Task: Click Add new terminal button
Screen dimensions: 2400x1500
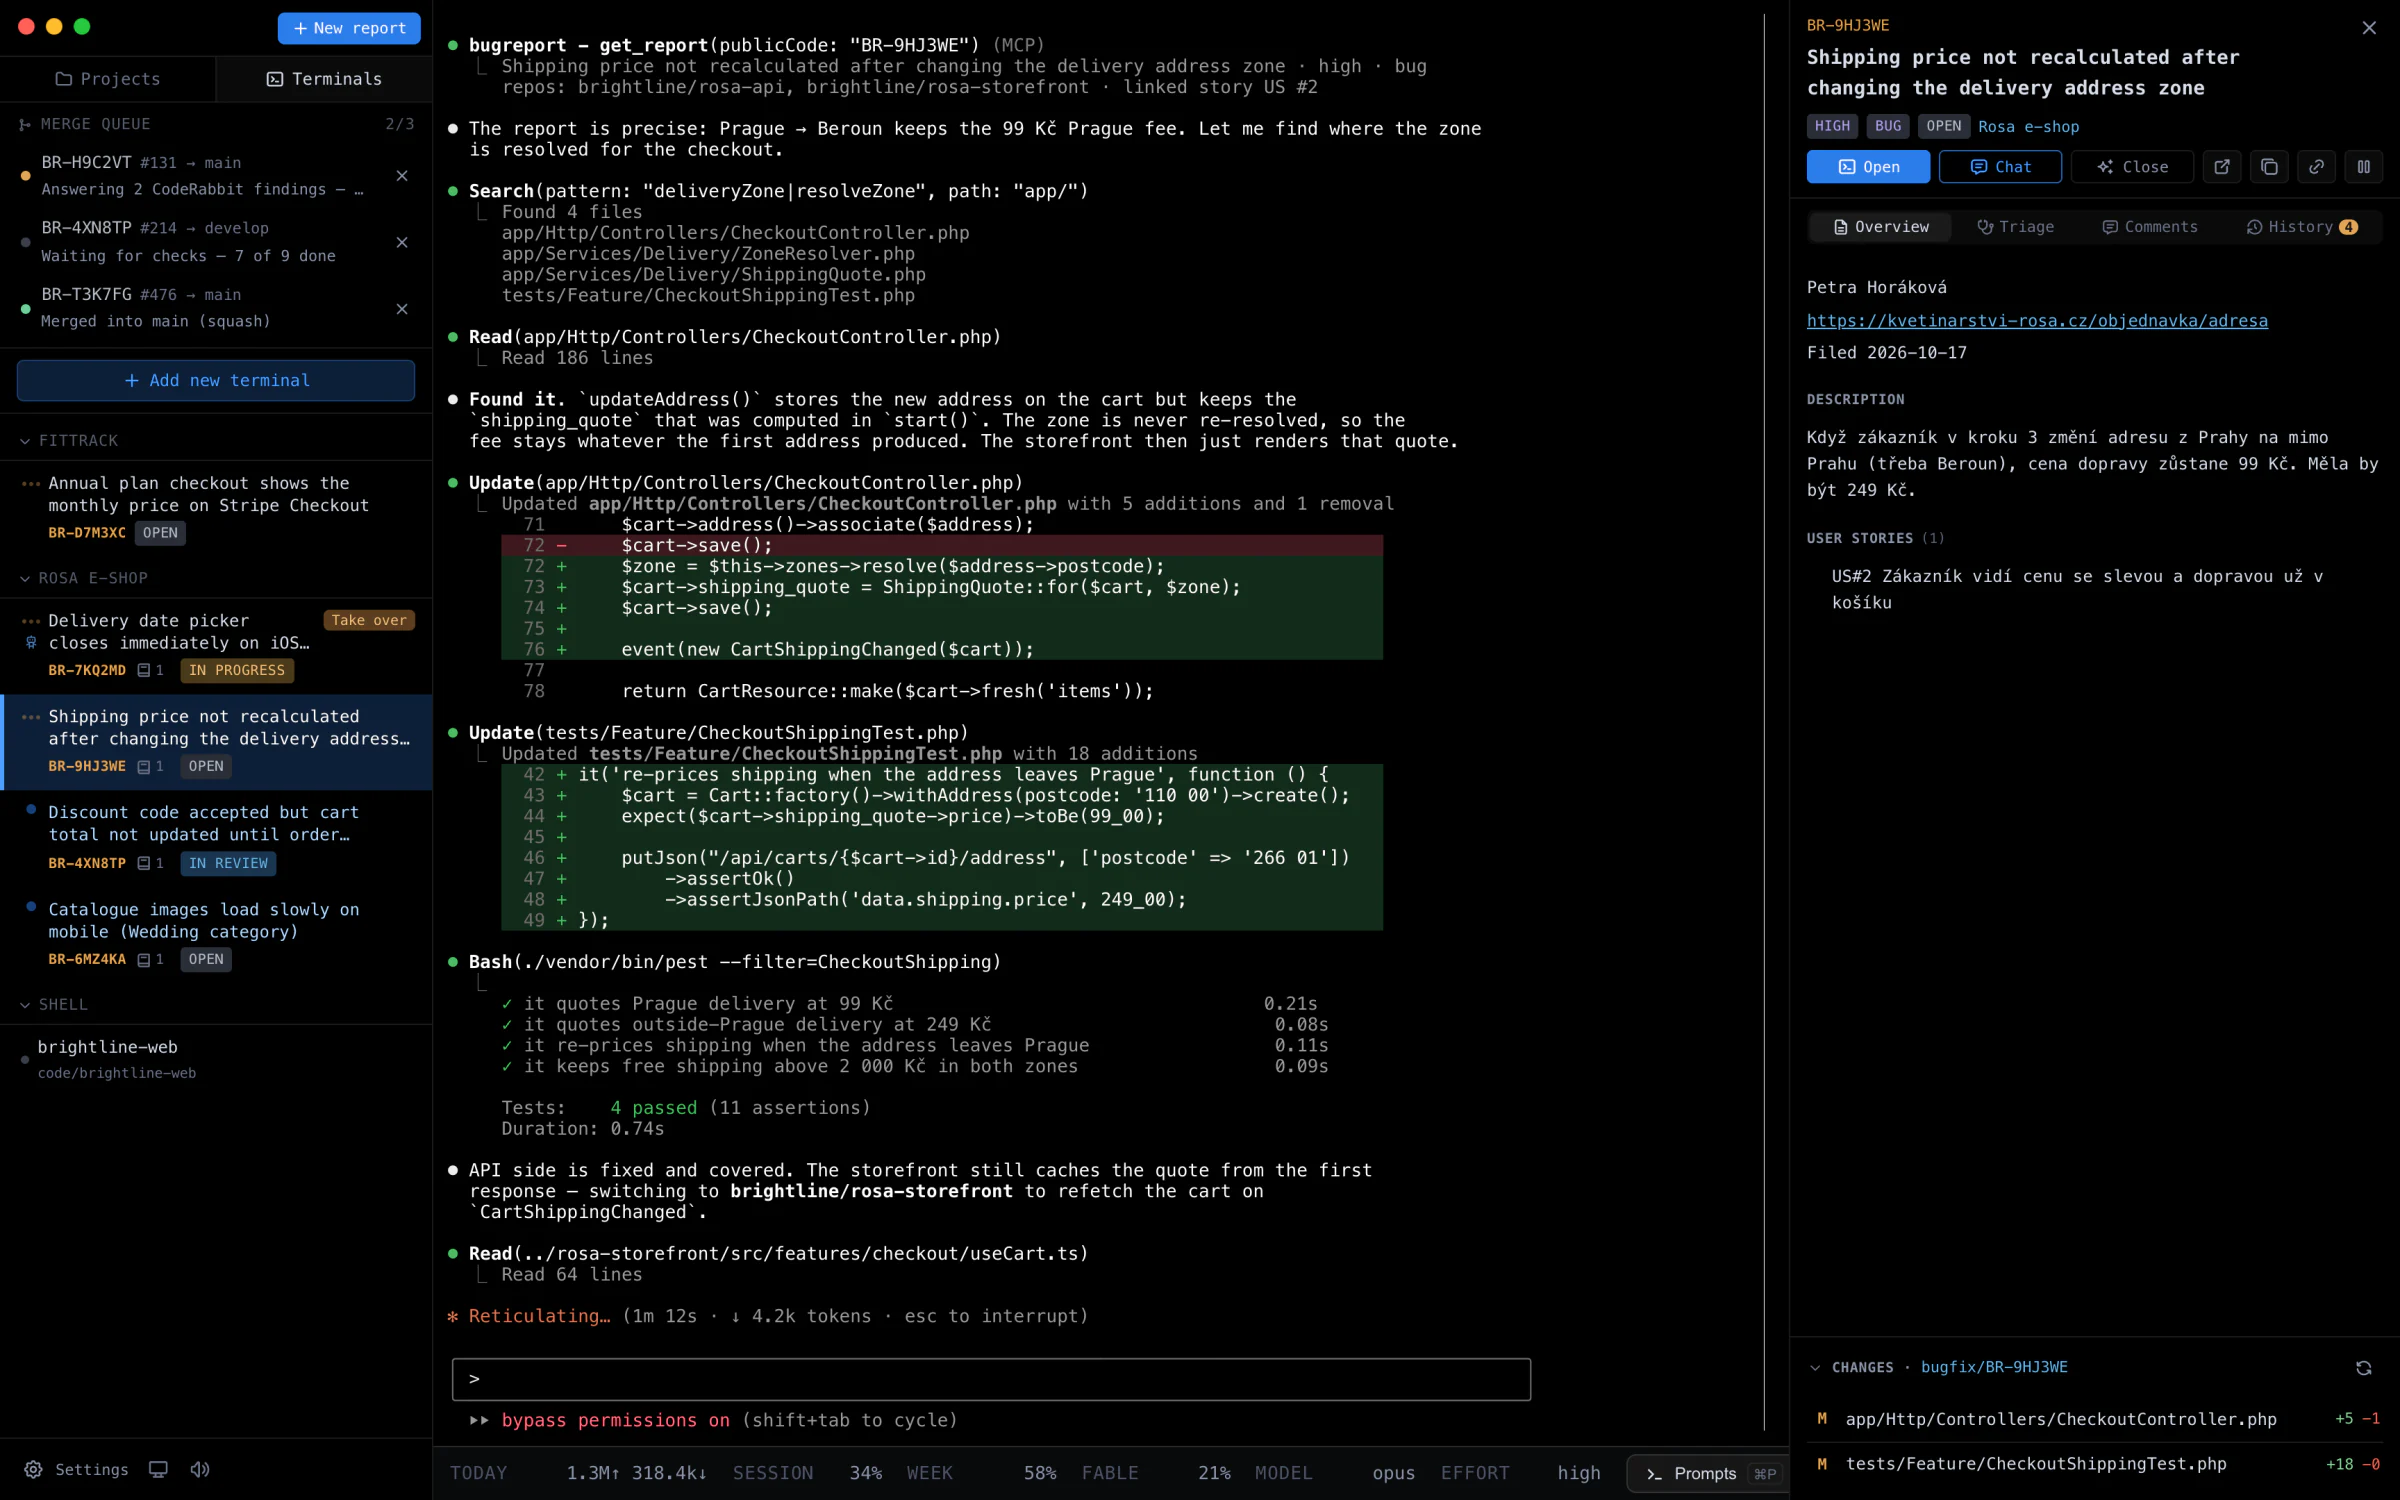Action: point(216,380)
